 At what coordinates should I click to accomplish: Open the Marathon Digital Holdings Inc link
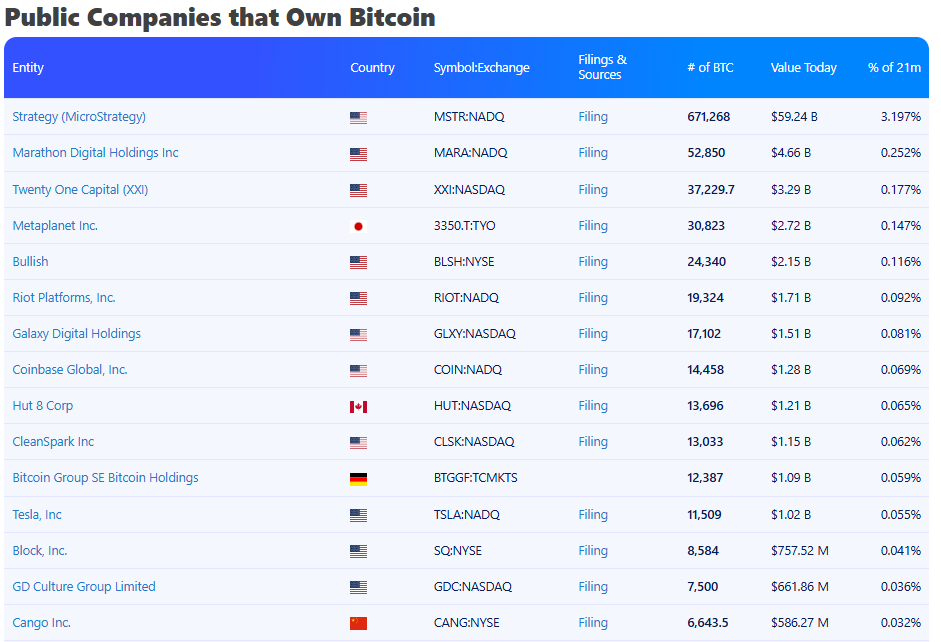pos(95,153)
